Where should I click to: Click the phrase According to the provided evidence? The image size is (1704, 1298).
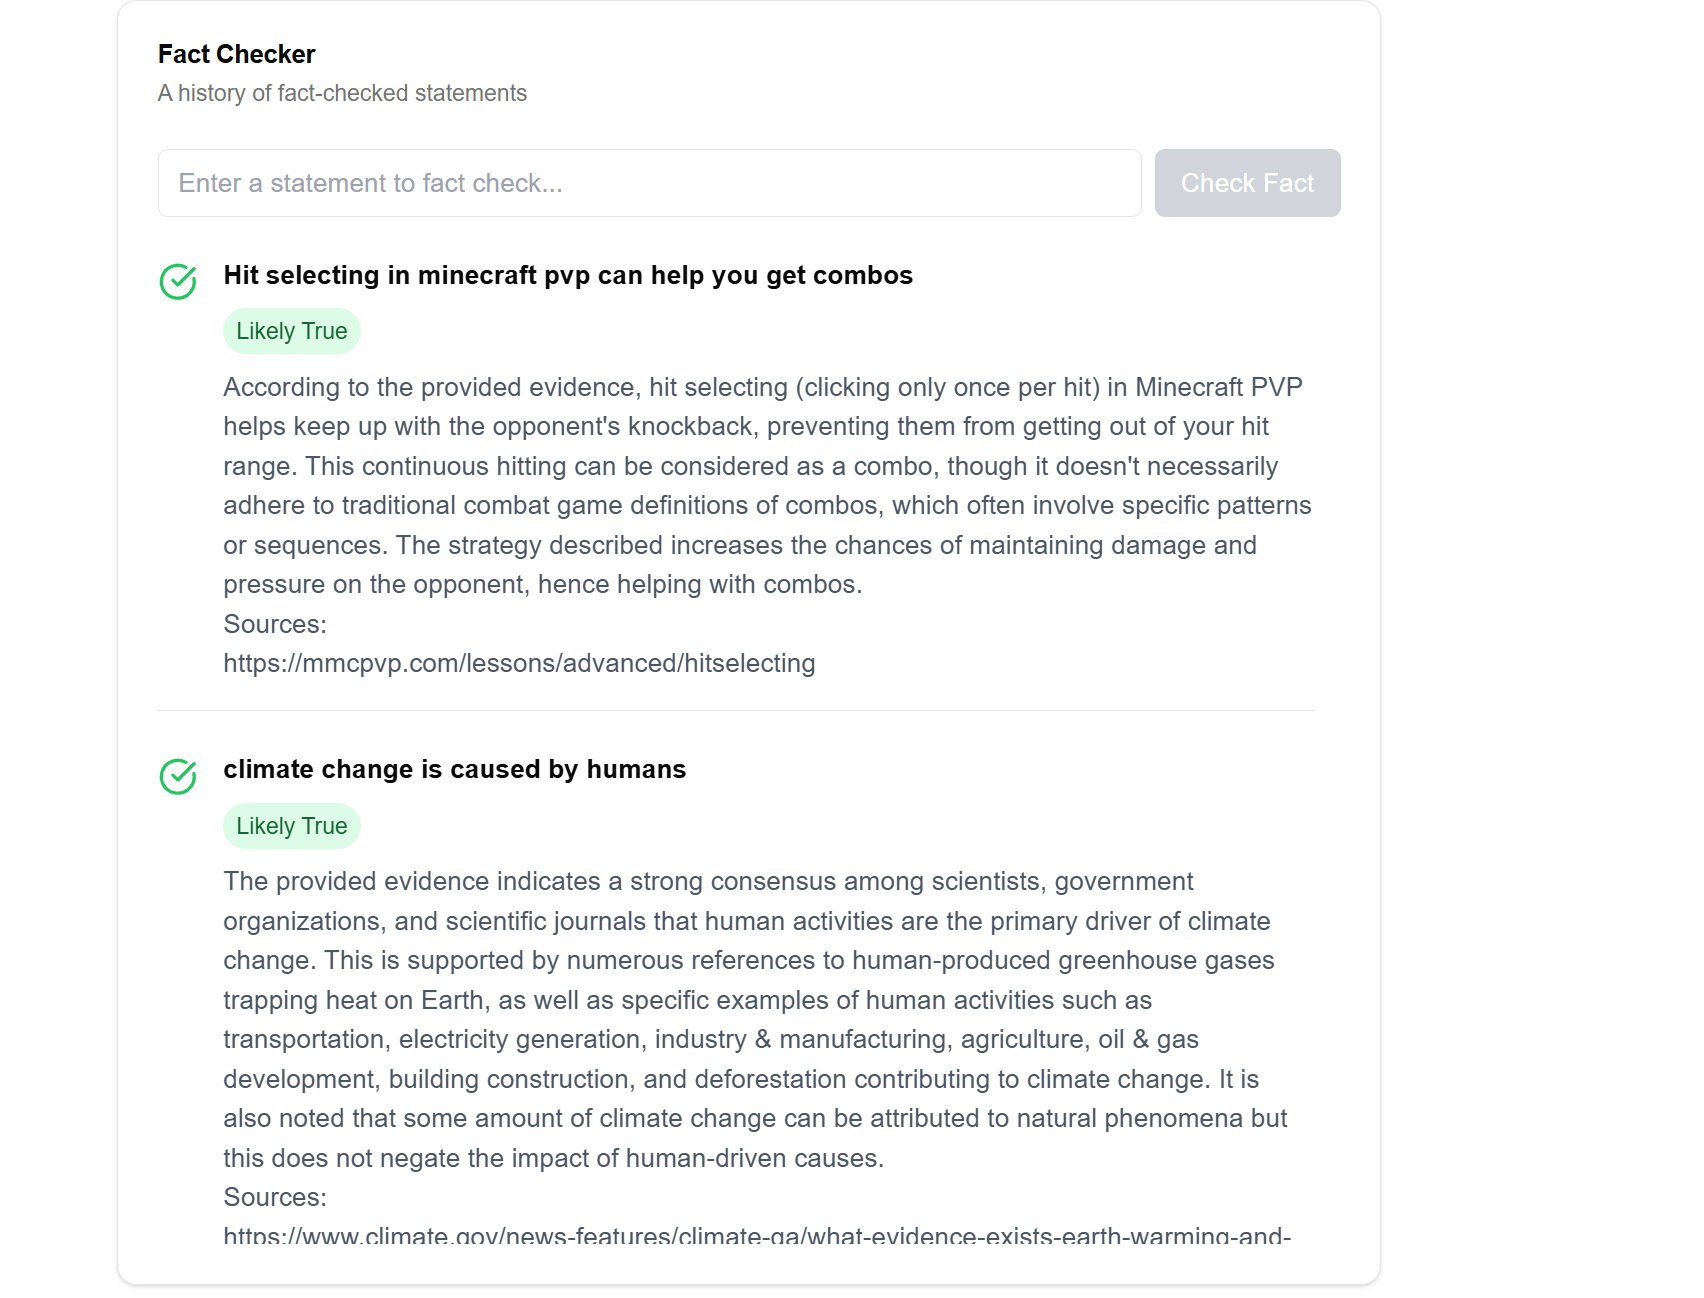(x=431, y=387)
